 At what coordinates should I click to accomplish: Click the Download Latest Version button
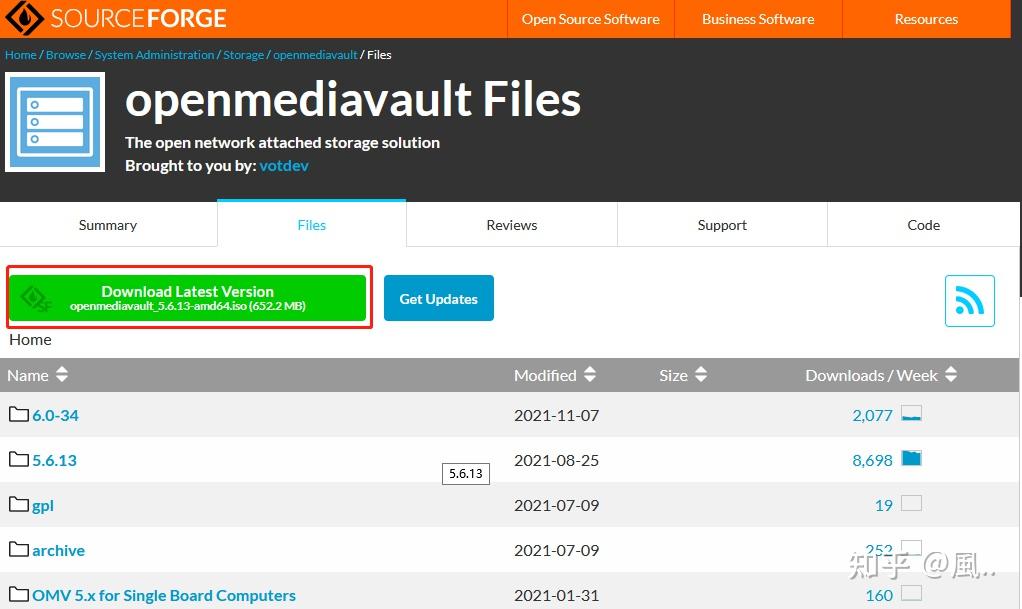(188, 297)
